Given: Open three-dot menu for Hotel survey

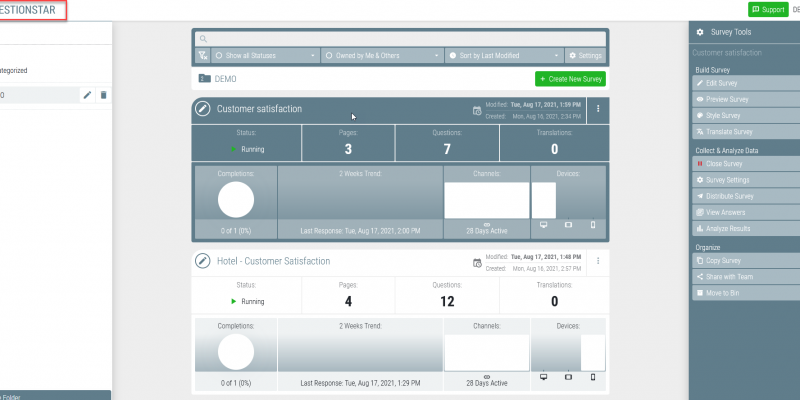Looking at the screenshot, I should pos(598,261).
